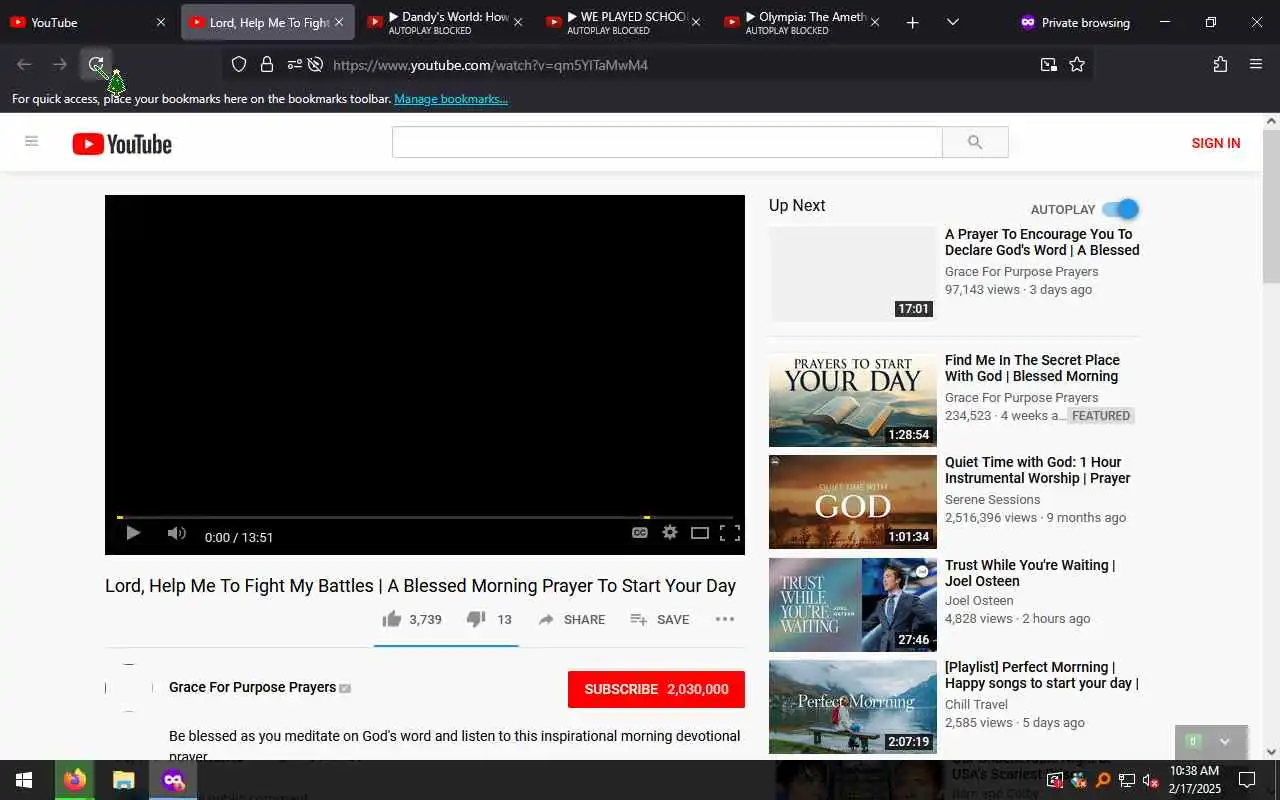Open Firefox from the taskbar
Viewport: 1280px width, 800px height.
click(x=75, y=780)
